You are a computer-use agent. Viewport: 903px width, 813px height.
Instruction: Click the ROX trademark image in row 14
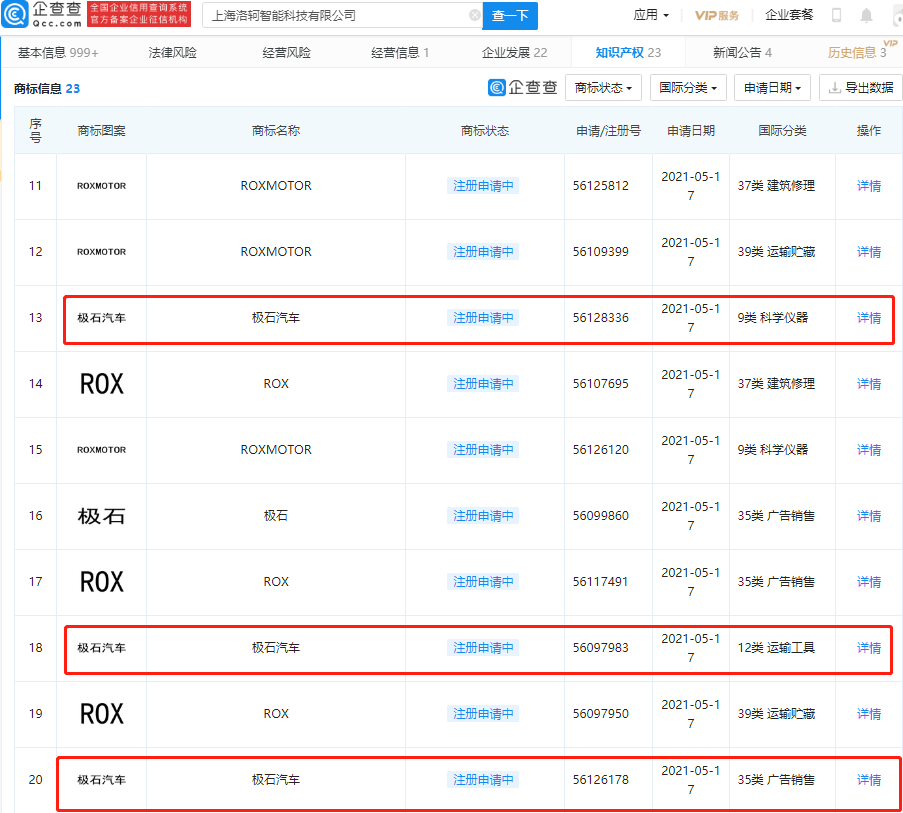[101, 384]
